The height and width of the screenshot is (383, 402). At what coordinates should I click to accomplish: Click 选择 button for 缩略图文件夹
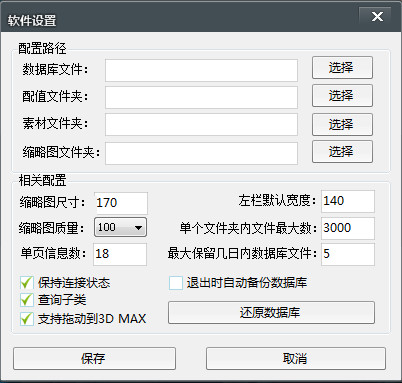tap(342, 152)
